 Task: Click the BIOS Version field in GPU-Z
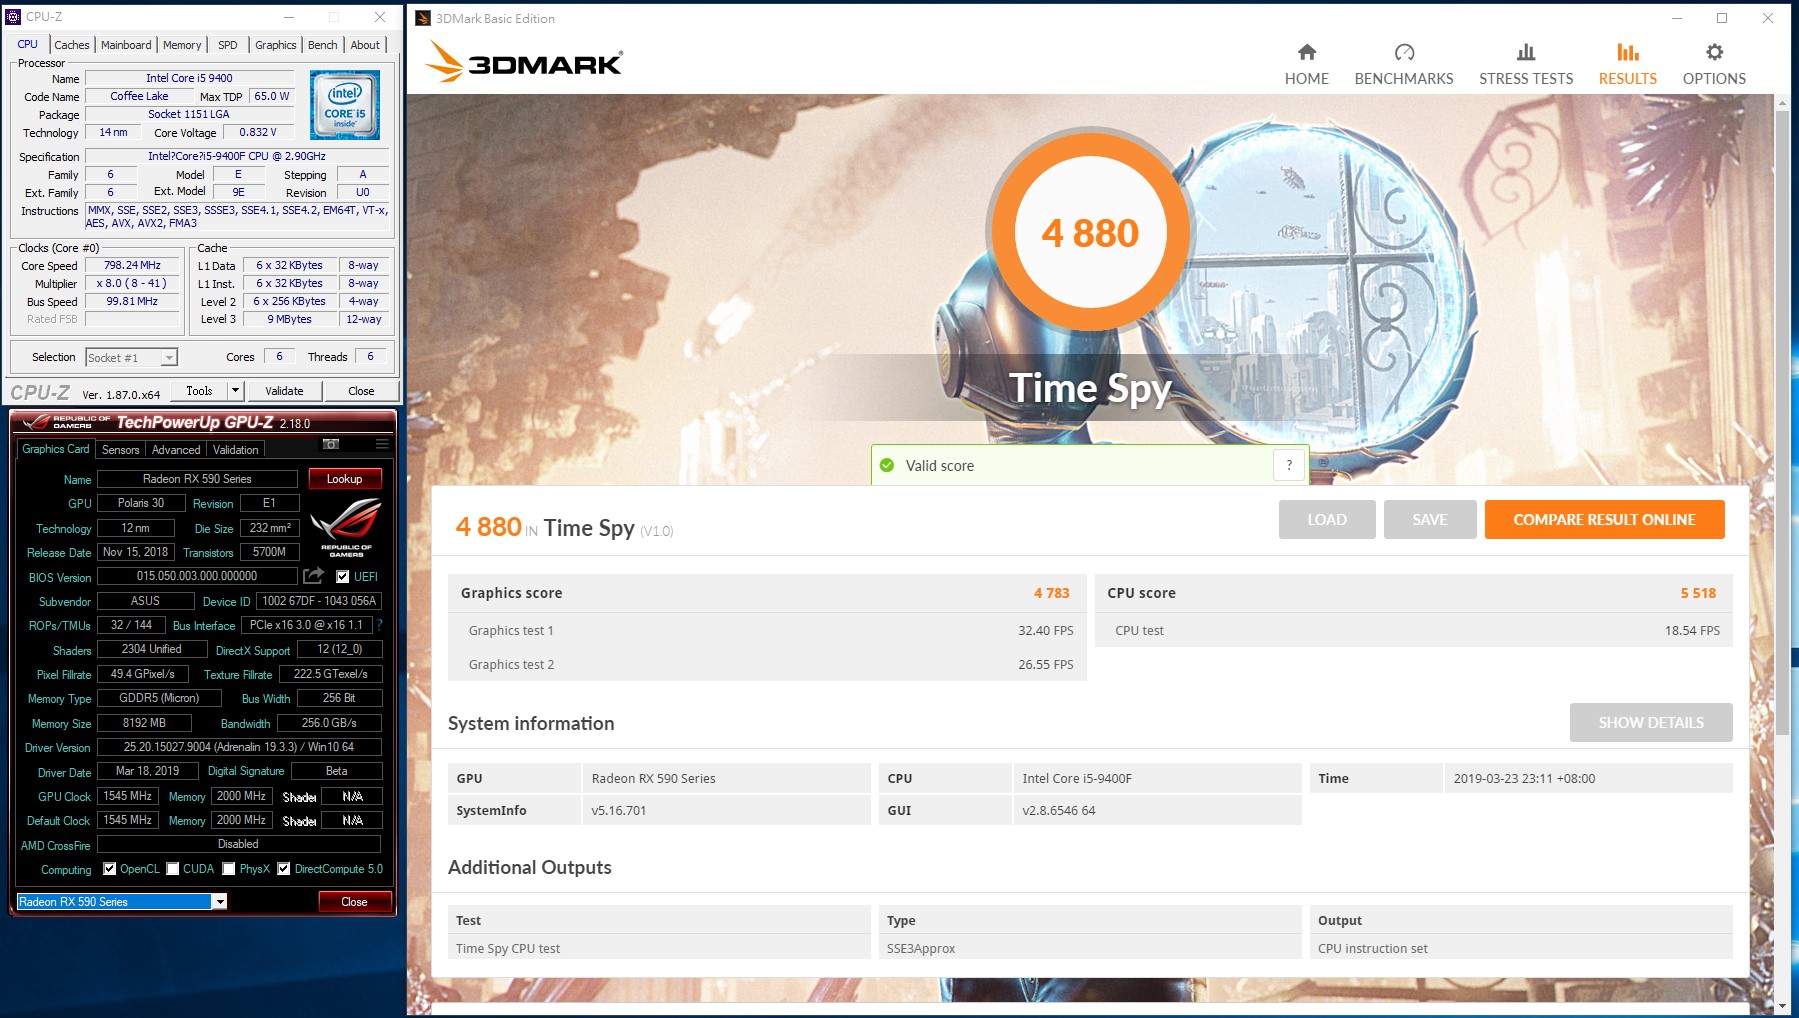197,576
